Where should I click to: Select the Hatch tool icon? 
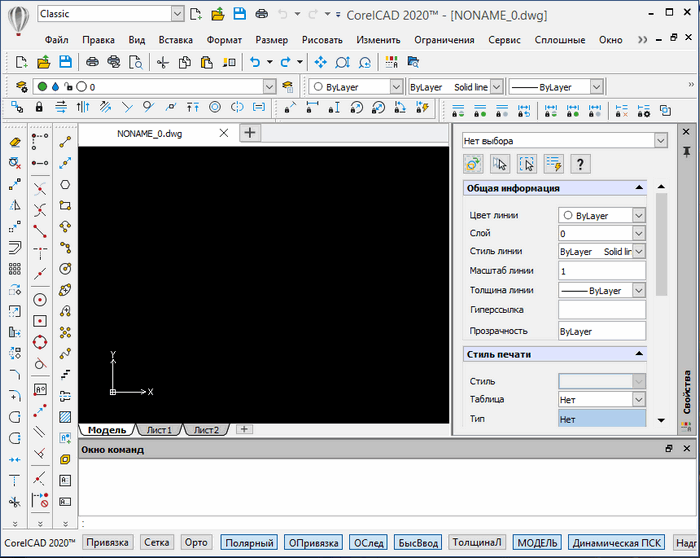(x=65, y=417)
